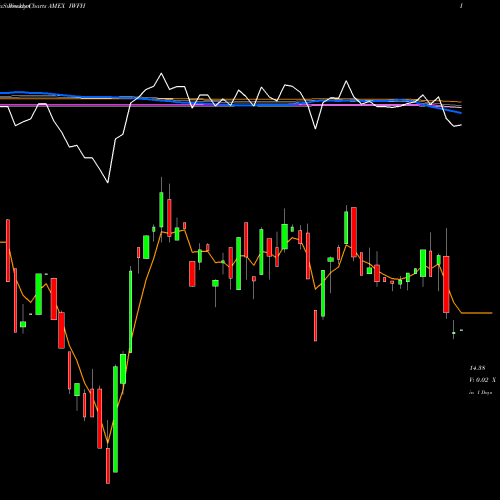This screenshot has height=500, width=500.
Task: Click the price value 14.58
Action: coord(477,368)
